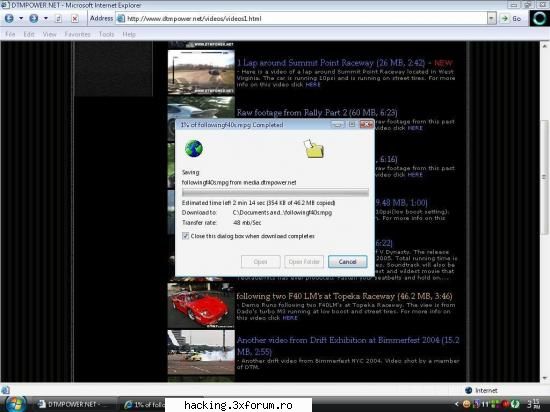Viewport: 550px width, 412px height.
Task: Go back with the Back arrow button
Action: tap(9, 19)
